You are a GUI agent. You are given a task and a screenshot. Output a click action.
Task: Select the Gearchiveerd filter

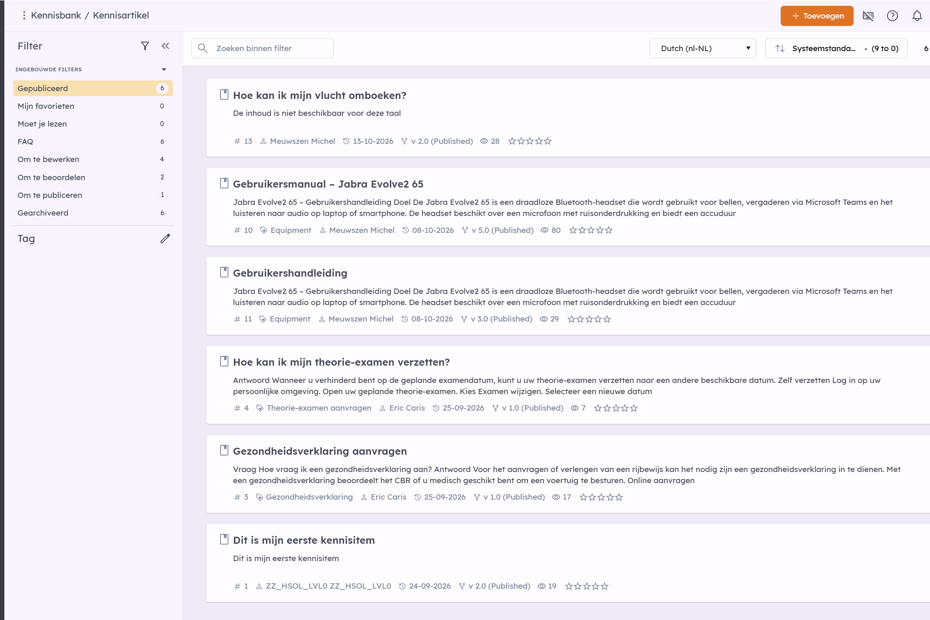click(x=93, y=213)
